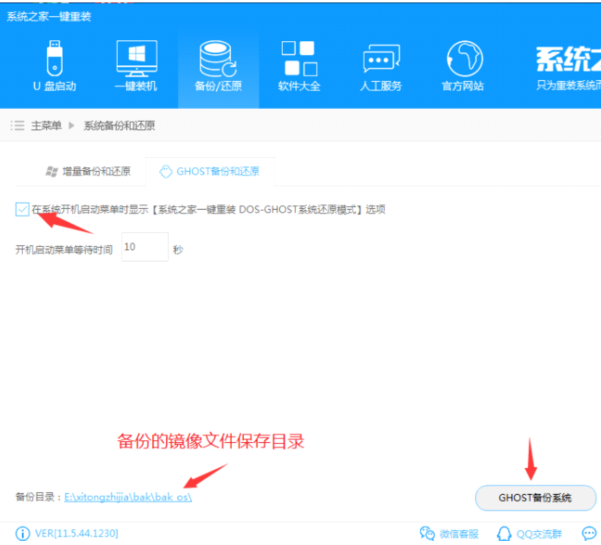Click the info icon beside the version number

click(x=21, y=533)
